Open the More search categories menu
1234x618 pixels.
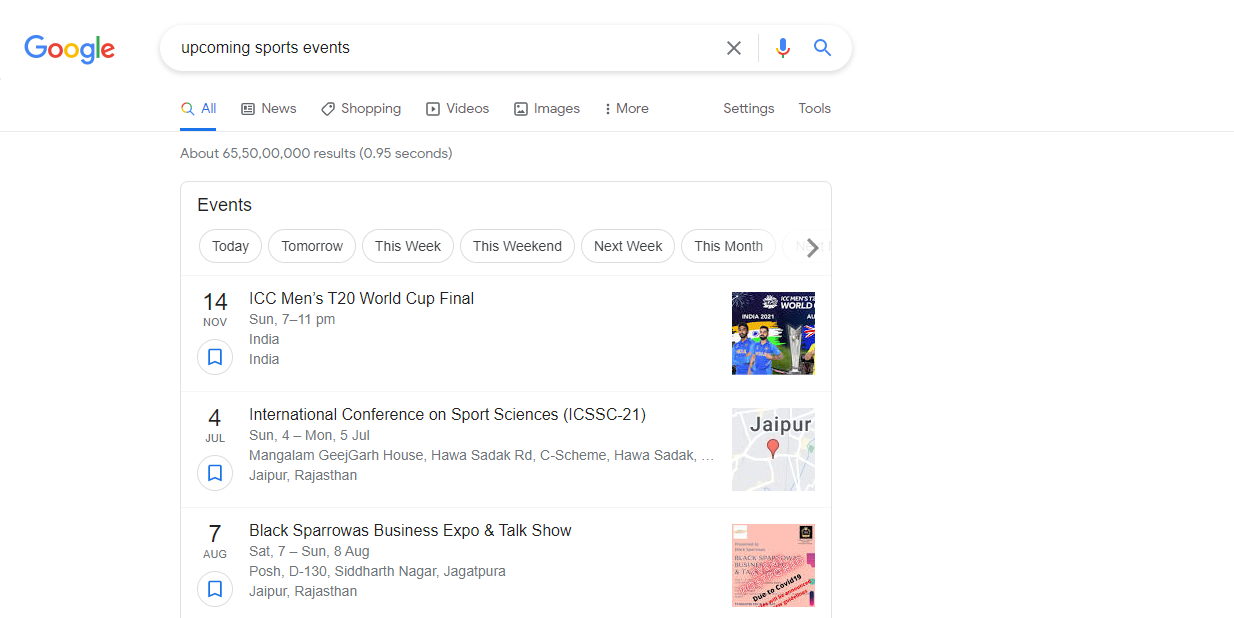[627, 108]
